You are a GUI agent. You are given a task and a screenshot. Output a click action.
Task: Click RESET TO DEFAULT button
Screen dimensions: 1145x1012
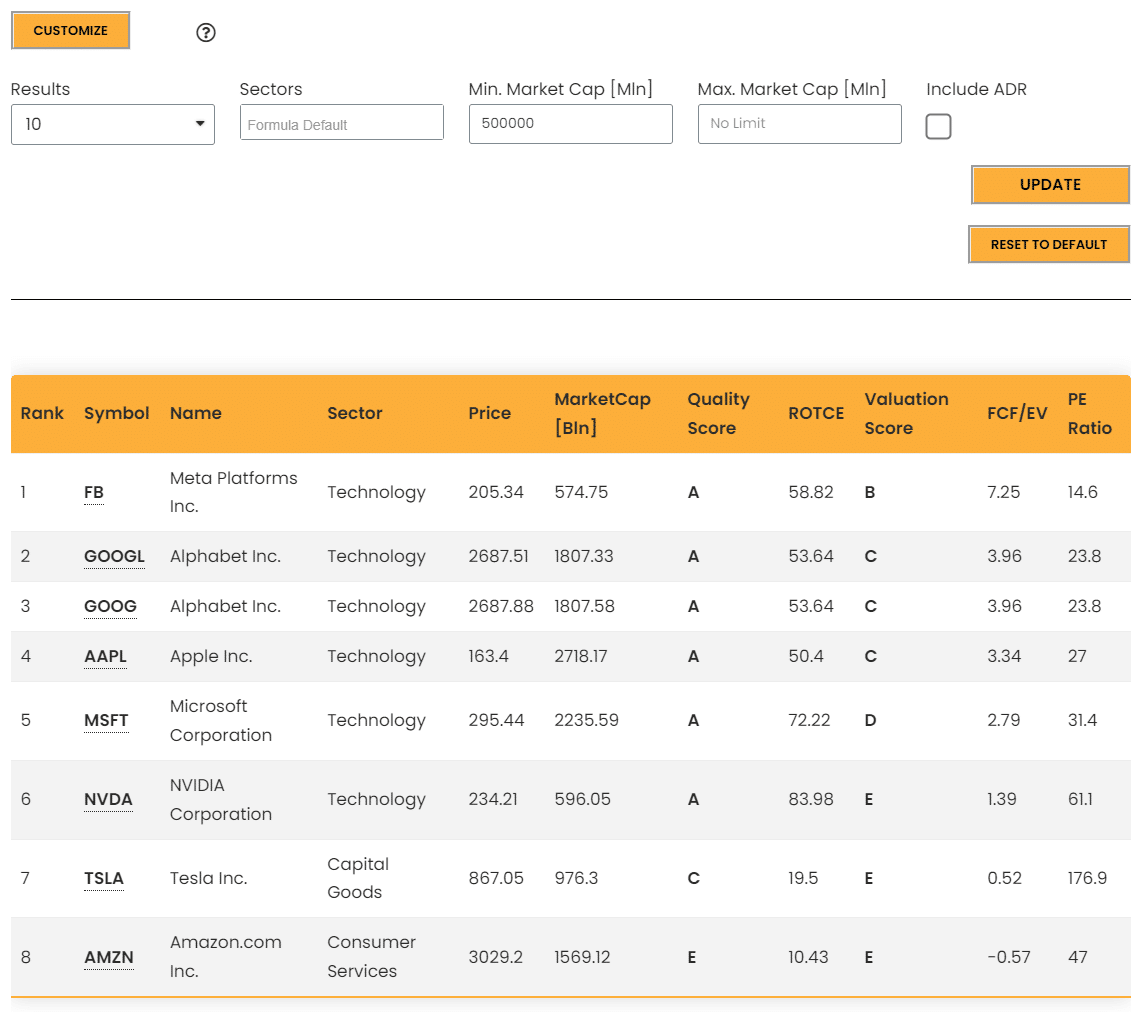click(1049, 245)
